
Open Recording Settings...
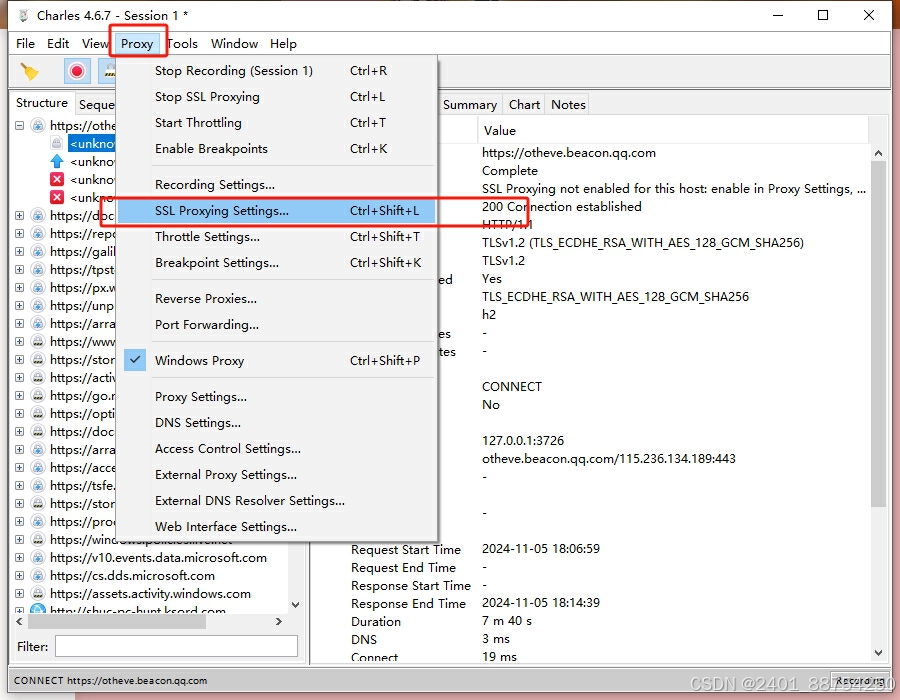pos(276,185)
